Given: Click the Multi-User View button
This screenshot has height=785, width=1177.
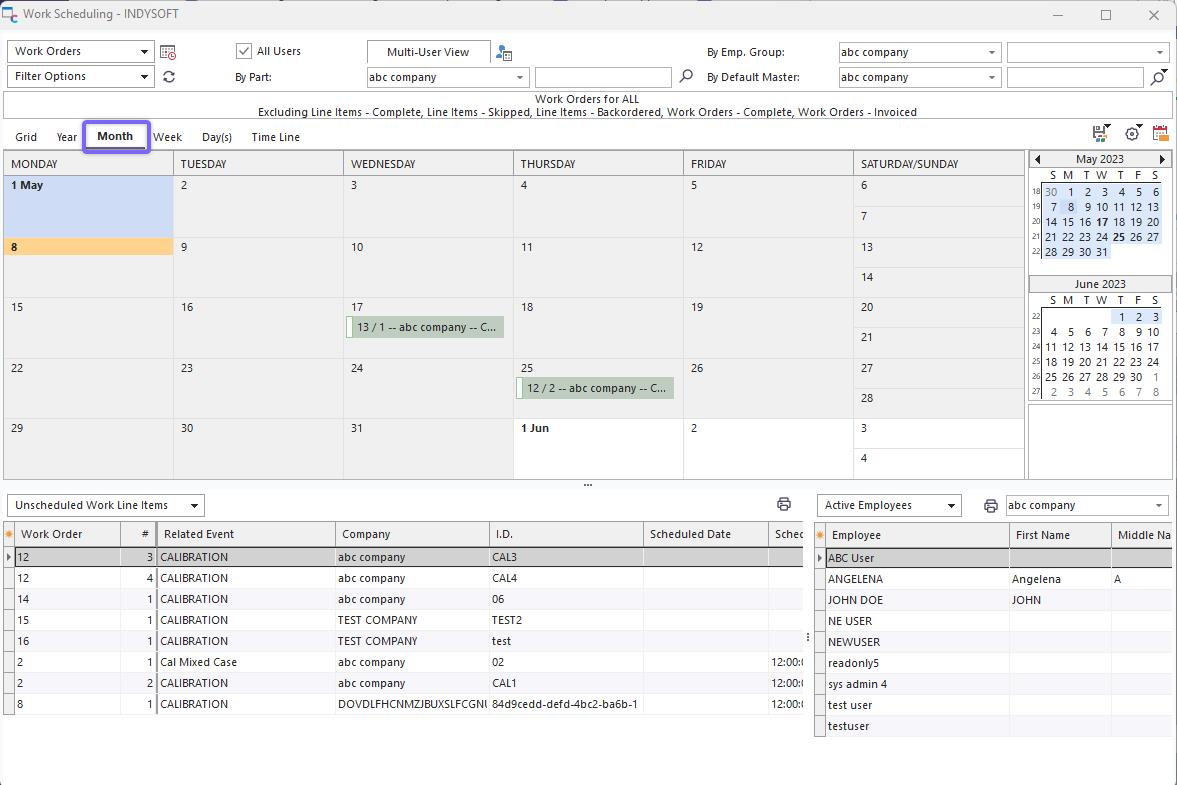Looking at the screenshot, I should coord(428,52).
